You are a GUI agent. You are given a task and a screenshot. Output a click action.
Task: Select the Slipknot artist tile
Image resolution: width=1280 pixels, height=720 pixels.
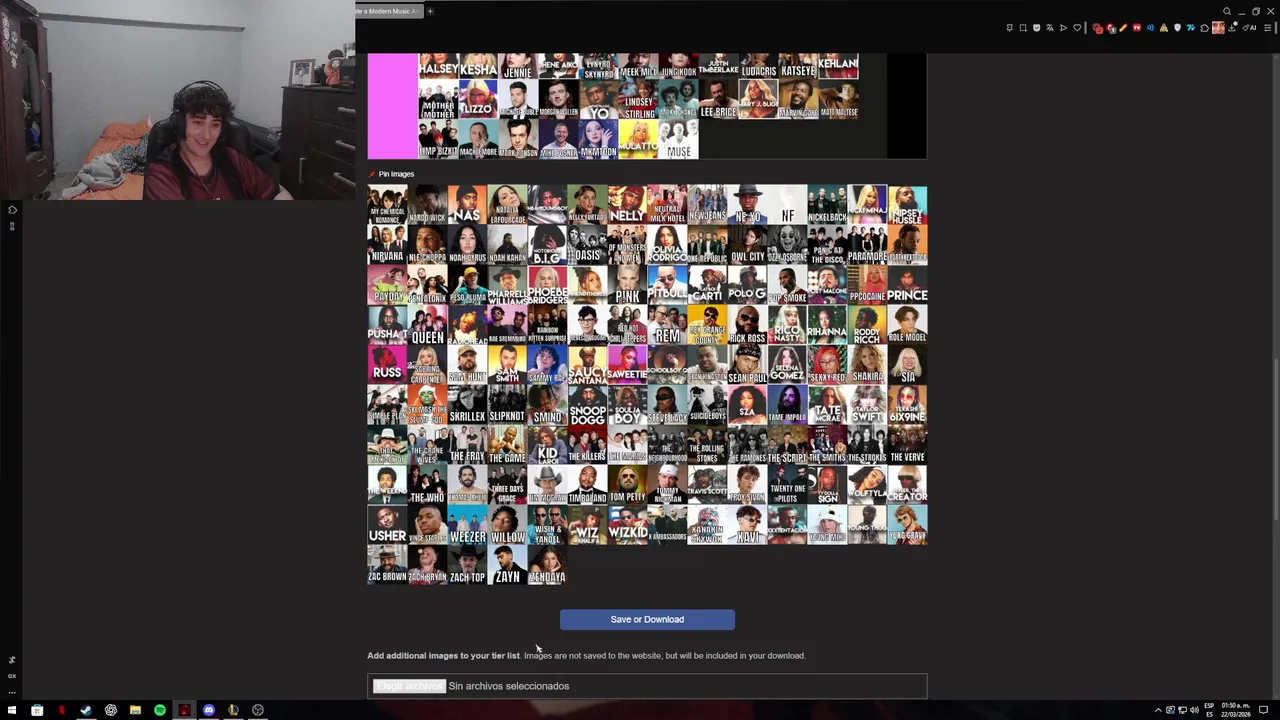[508, 405]
